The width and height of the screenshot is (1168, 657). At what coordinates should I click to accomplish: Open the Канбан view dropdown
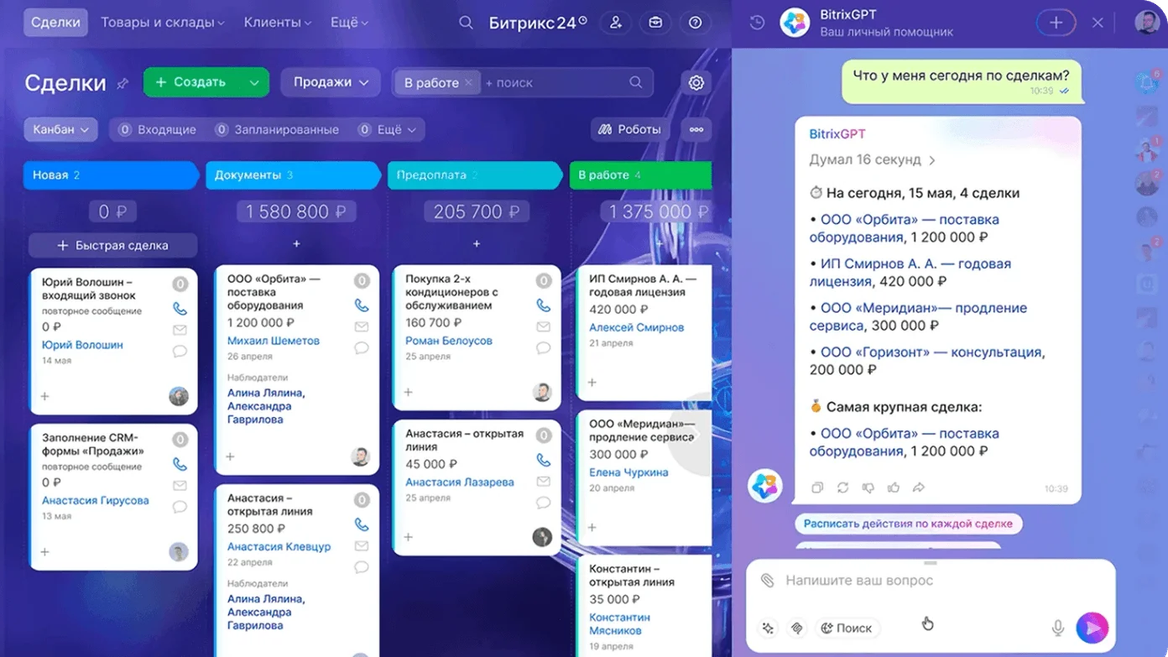60,130
